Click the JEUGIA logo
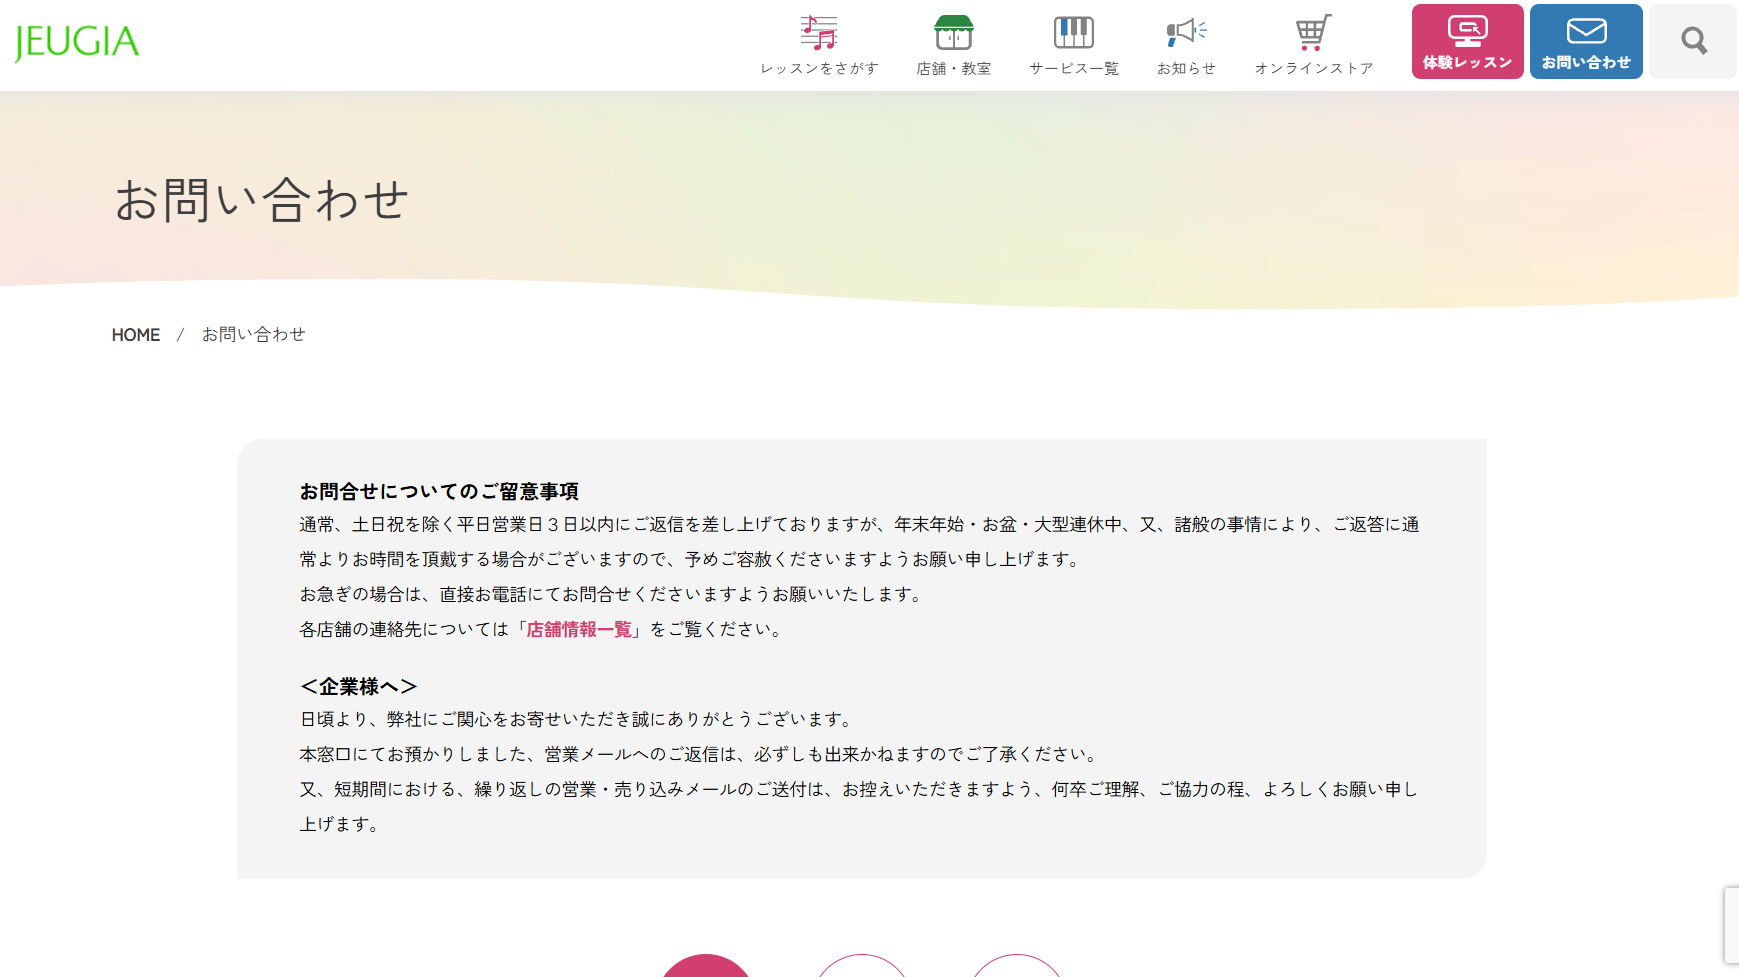 77,42
